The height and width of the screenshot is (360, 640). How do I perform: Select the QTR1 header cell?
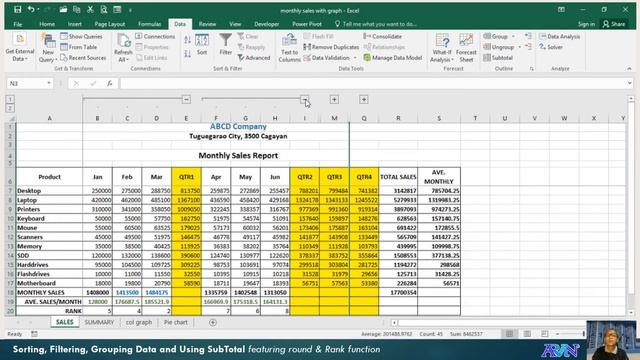(x=186, y=177)
